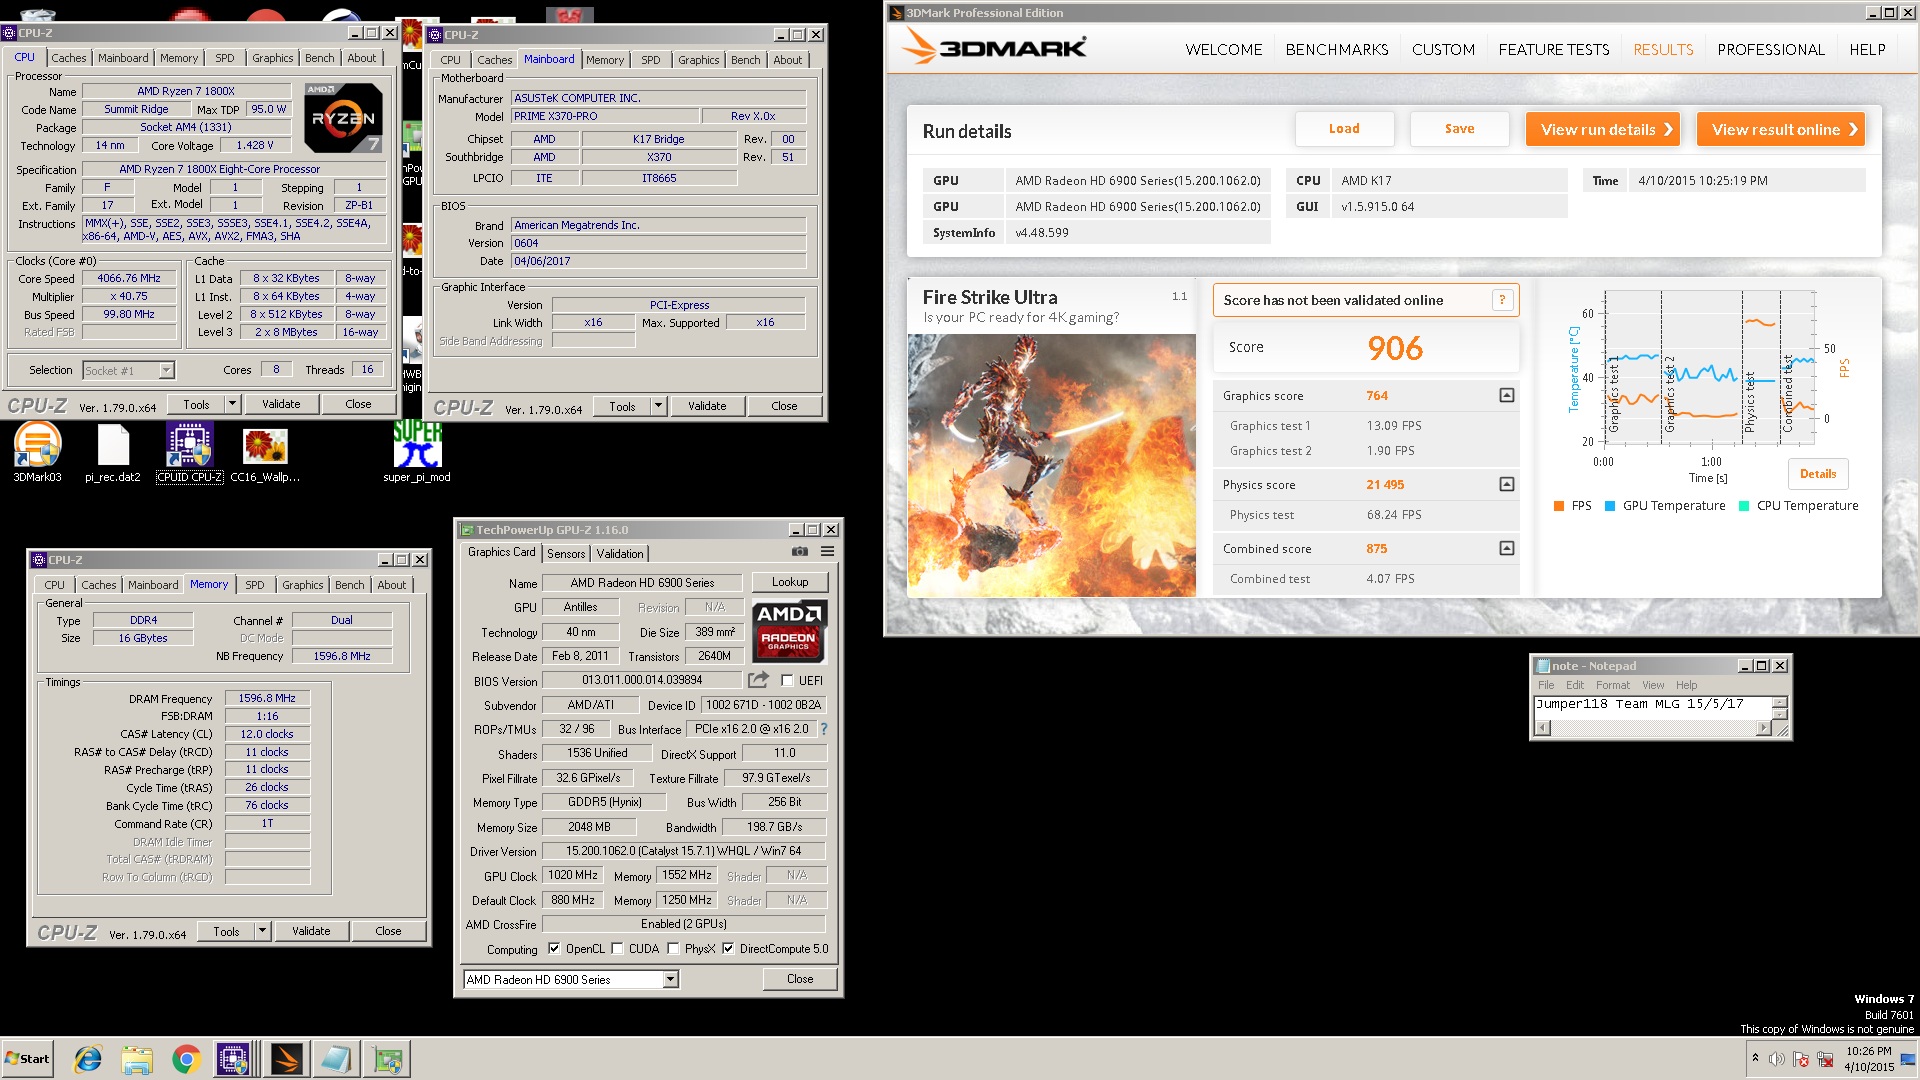Toggle the CUDA checkbox
1920x1080 pixels.
tap(617, 949)
